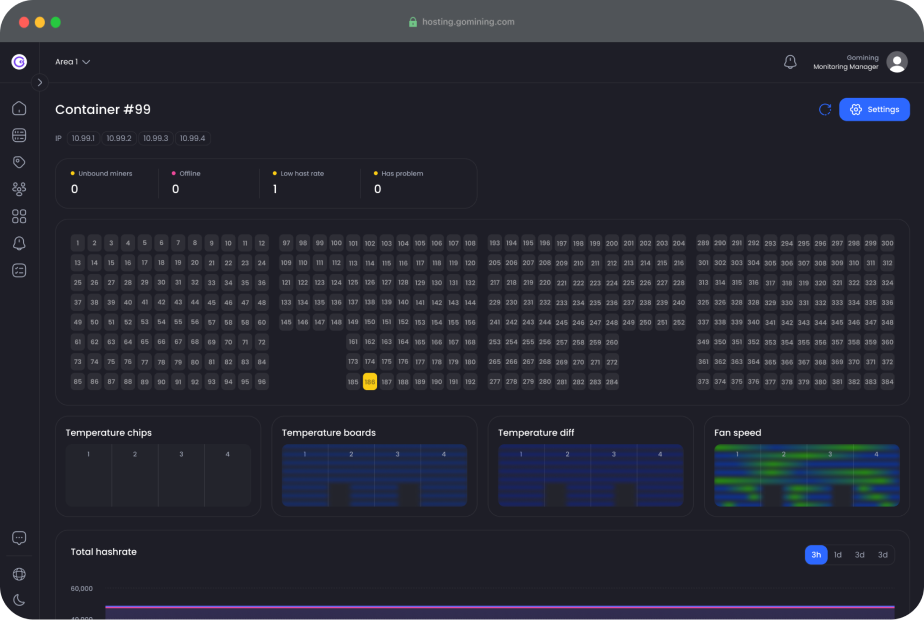The width and height of the screenshot is (924, 620).
Task: Select IP address 10.99.1
Action: [83, 138]
